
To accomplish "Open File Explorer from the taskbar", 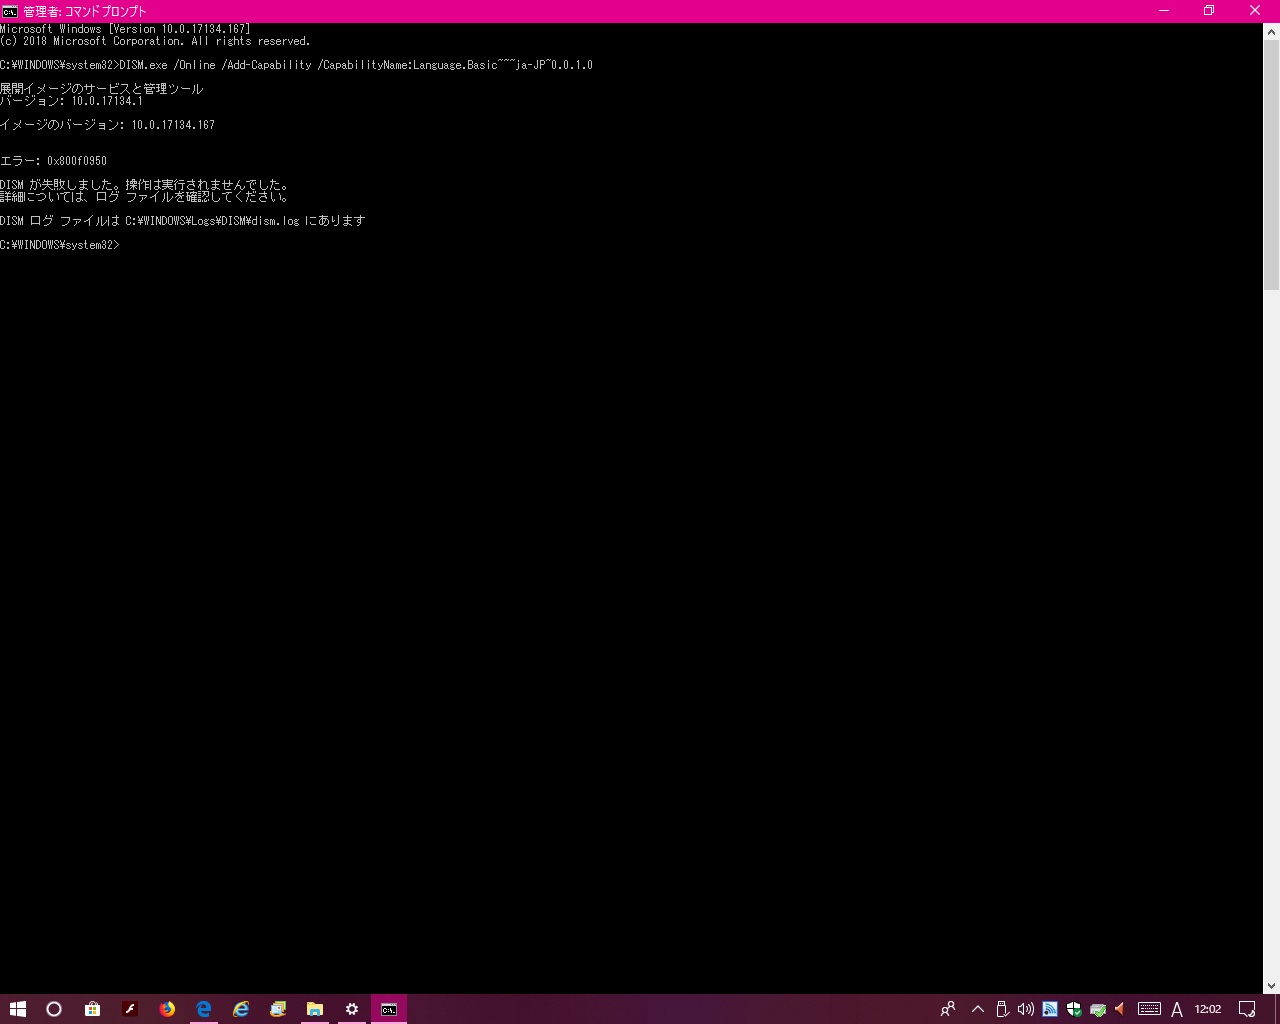I will point(315,1008).
